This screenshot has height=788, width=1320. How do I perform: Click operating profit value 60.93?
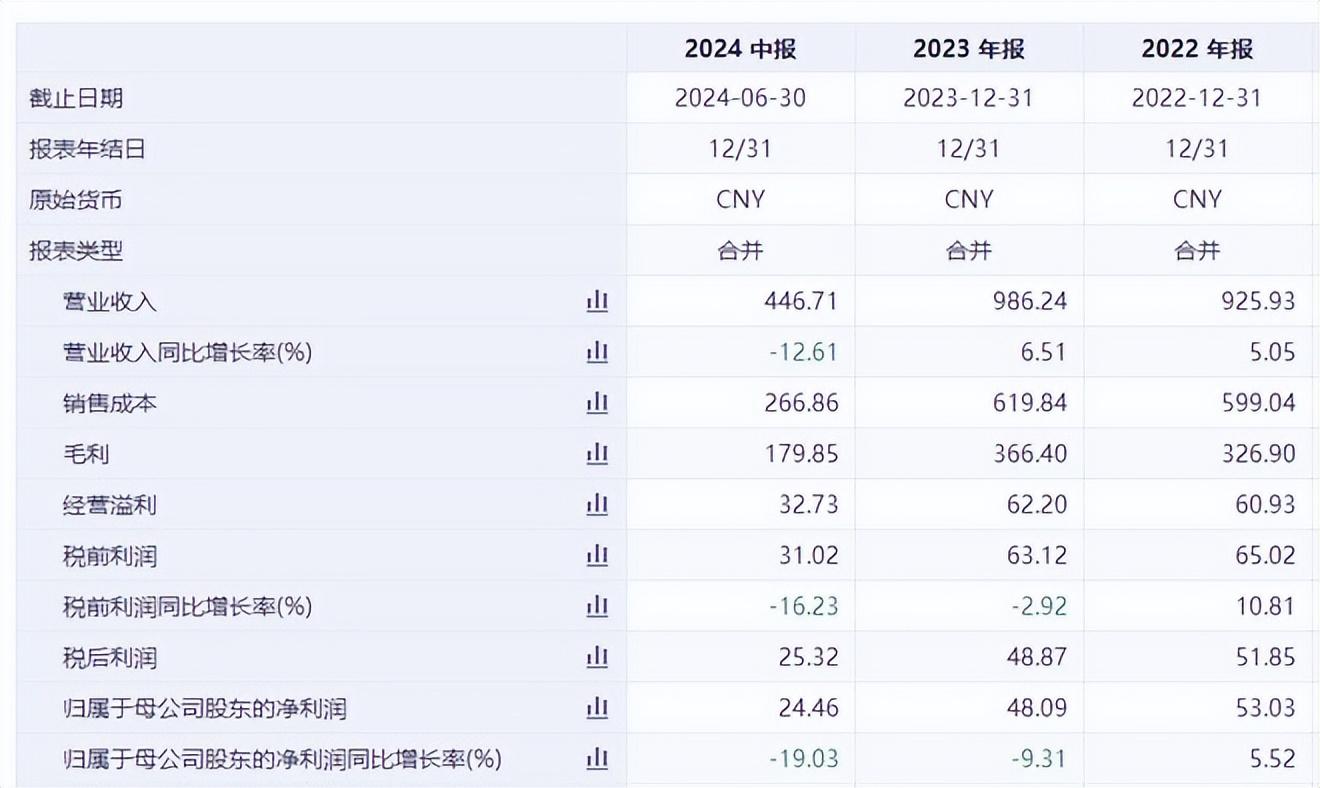click(x=1265, y=505)
